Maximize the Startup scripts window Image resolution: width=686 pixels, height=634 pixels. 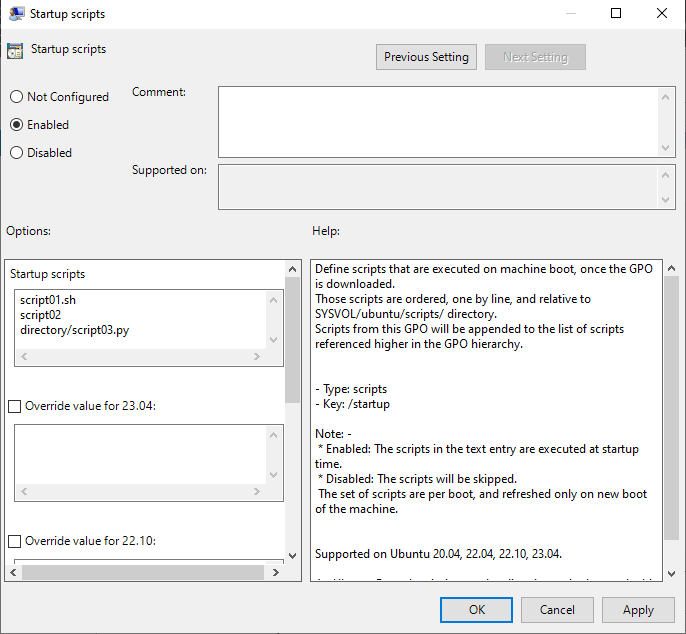click(616, 14)
